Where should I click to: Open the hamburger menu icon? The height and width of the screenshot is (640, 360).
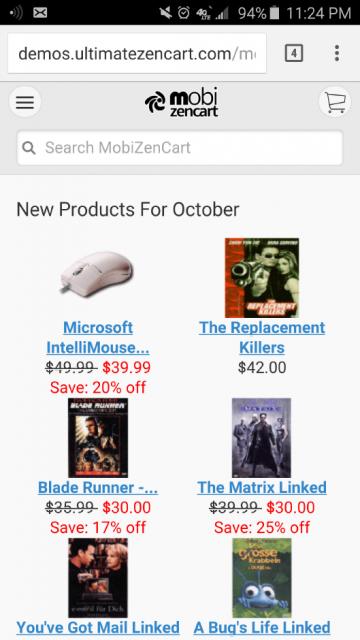click(x=25, y=102)
